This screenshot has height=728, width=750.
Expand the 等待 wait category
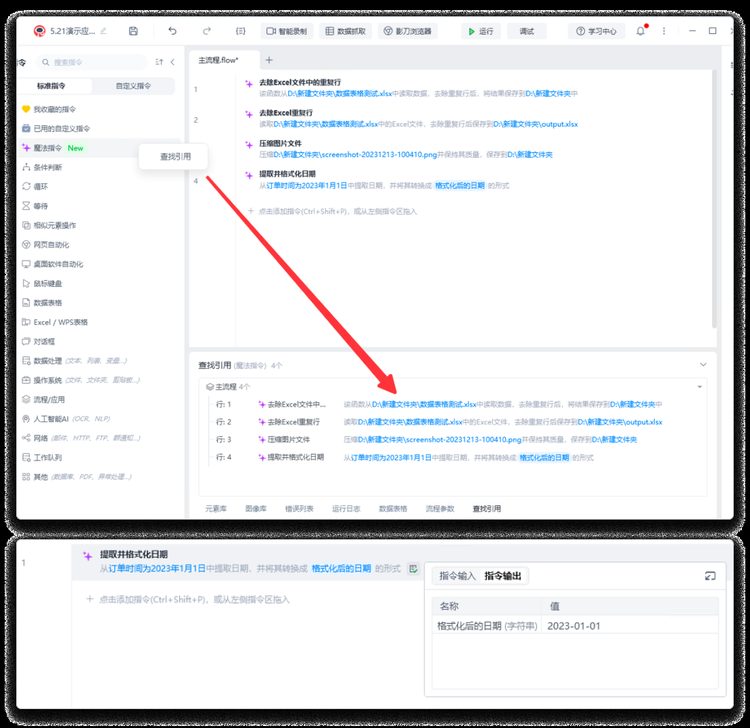pos(35,206)
